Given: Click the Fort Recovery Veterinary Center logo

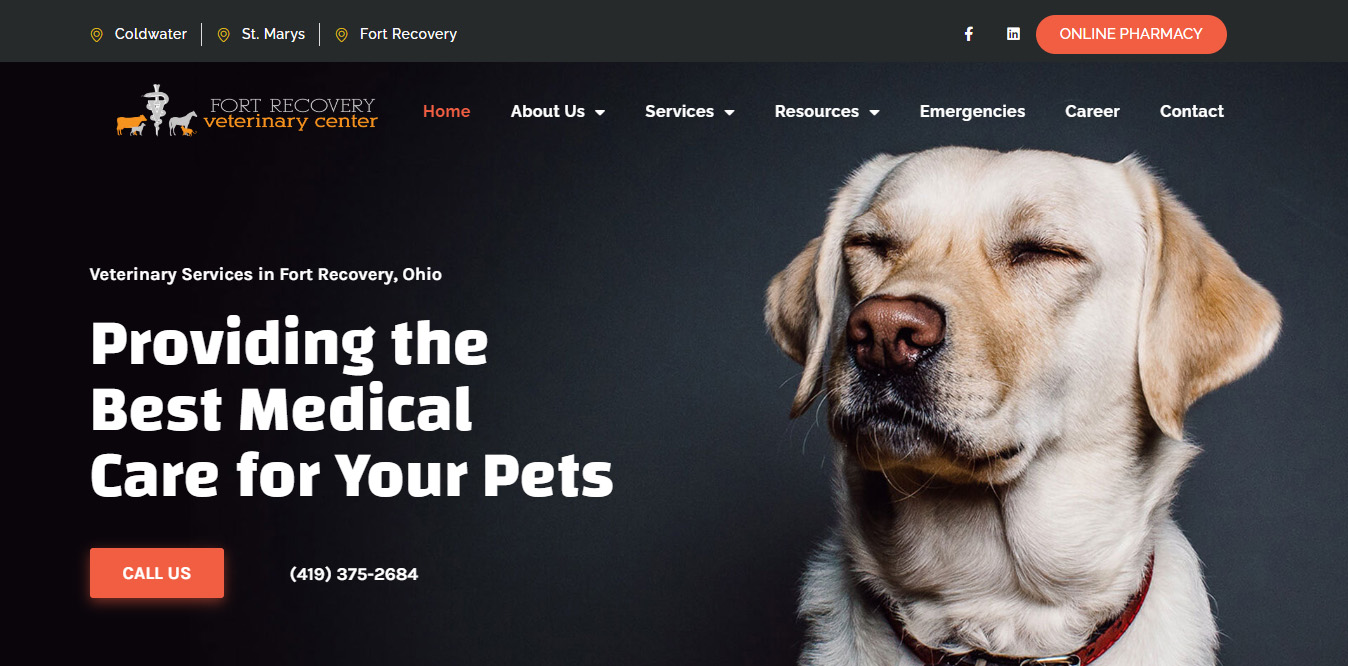Looking at the screenshot, I should [247, 111].
